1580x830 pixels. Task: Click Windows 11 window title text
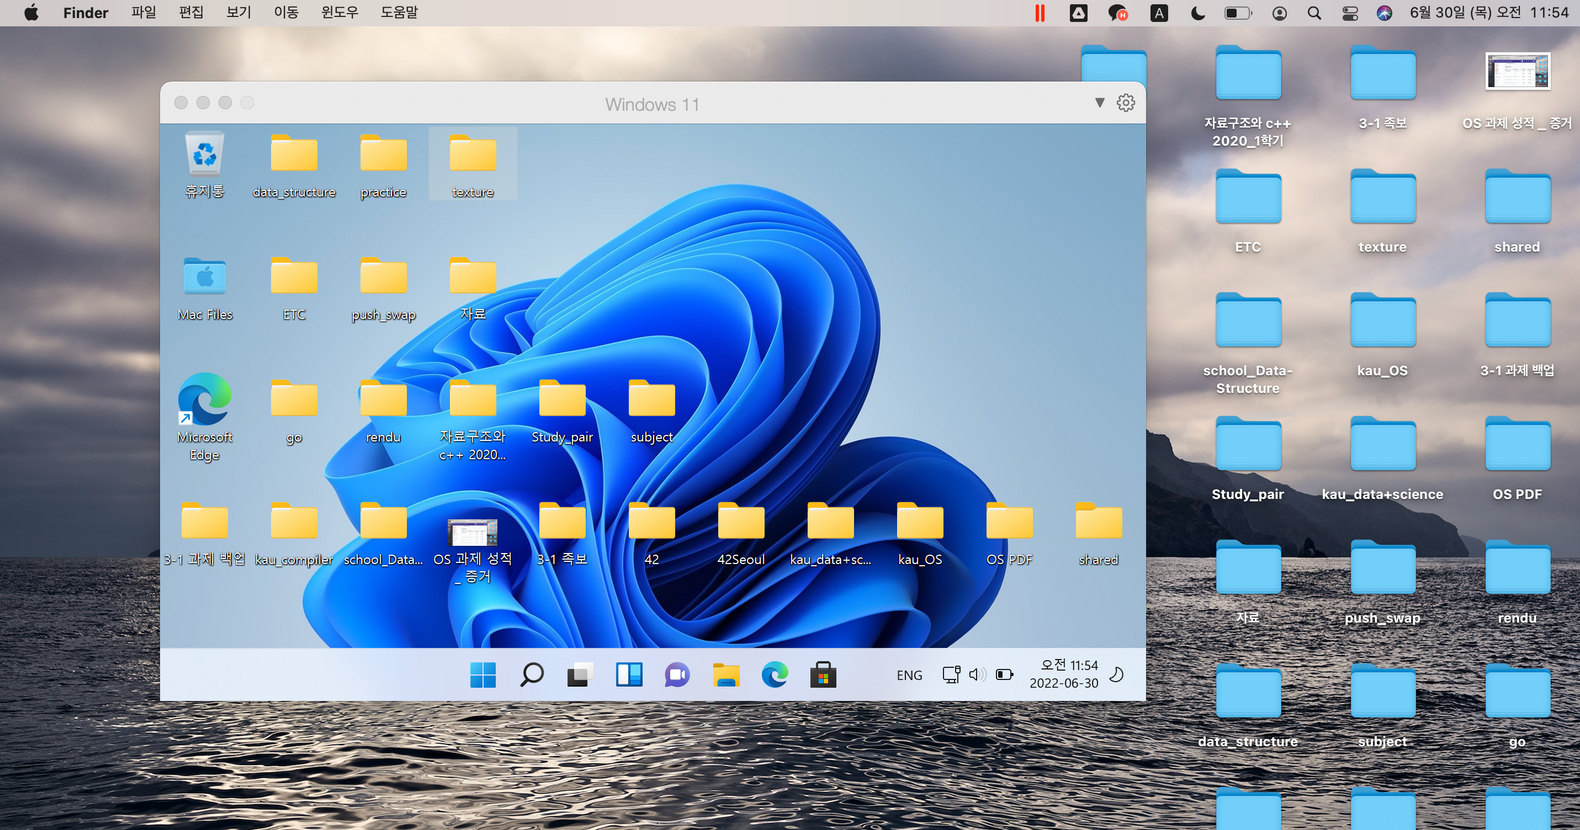pos(652,104)
